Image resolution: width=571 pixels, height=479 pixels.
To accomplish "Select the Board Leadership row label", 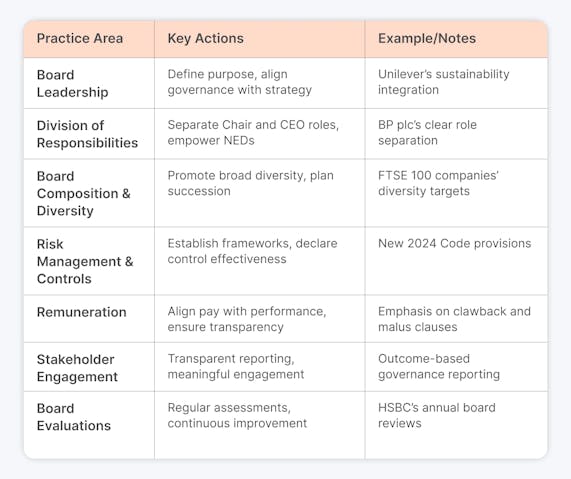I will pos(72,83).
